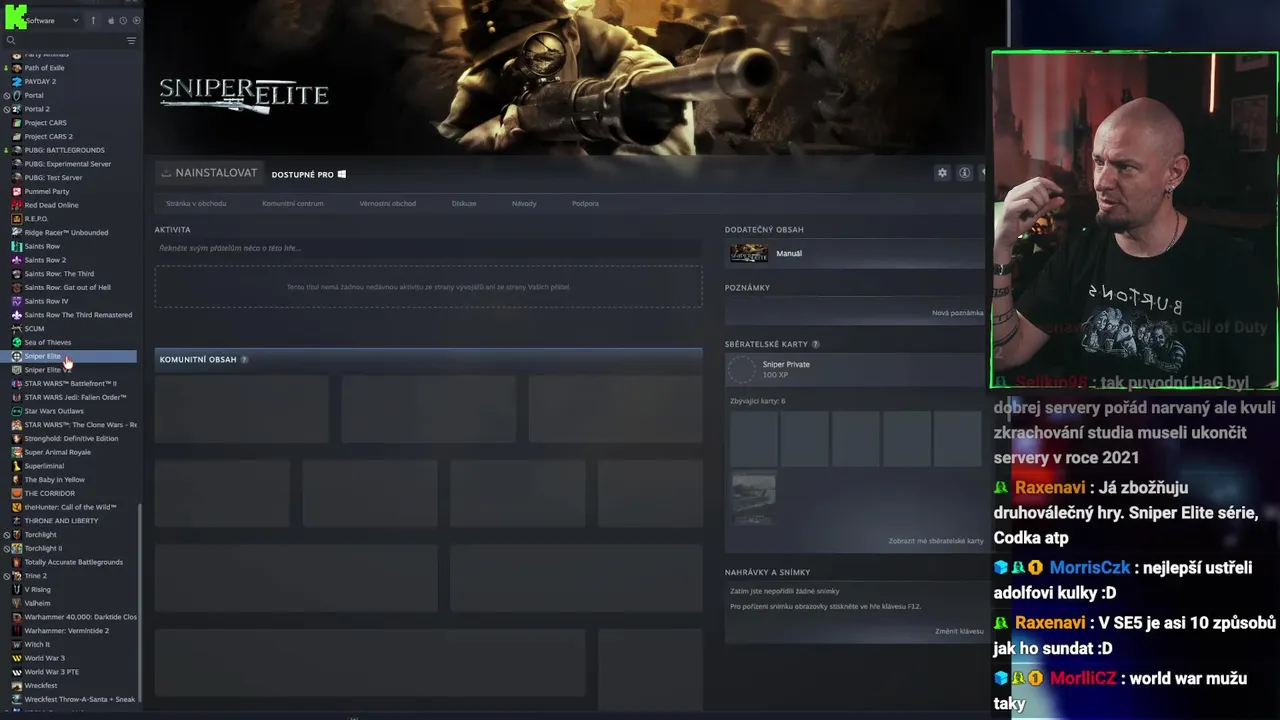
Task: Open Diskuze tab
Action: pyautogui.click(x=464, y=203)
